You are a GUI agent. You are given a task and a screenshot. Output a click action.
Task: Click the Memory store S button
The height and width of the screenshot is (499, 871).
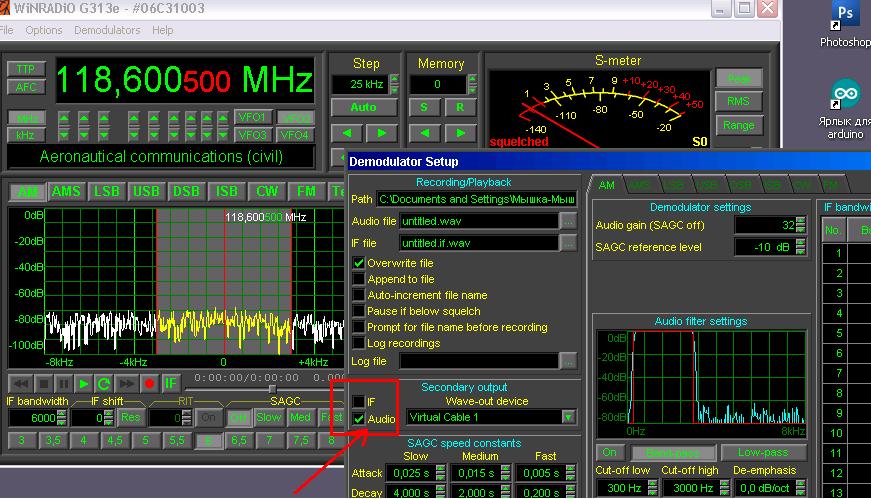(x=424, y=107)
